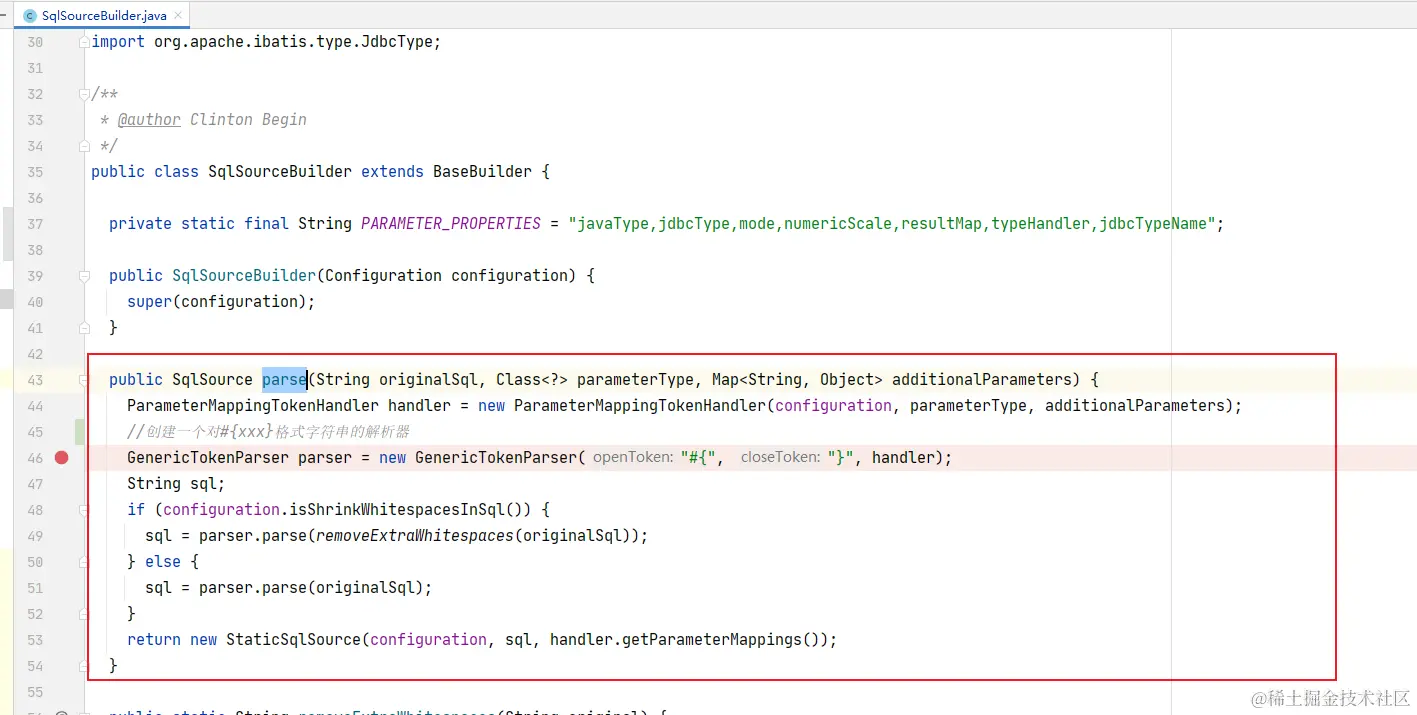Click ParameterMappingTokenHandler type at start of line 44
1417x715 pixels.
253,405
